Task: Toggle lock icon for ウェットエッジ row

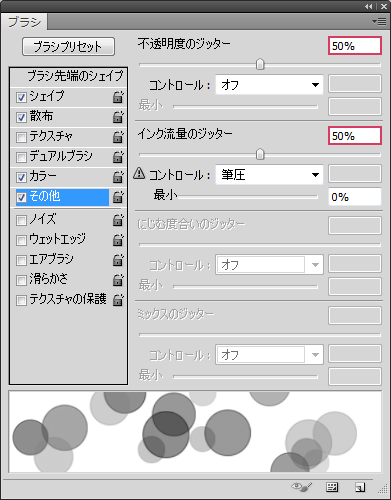Action: click(x=118, y=240)
